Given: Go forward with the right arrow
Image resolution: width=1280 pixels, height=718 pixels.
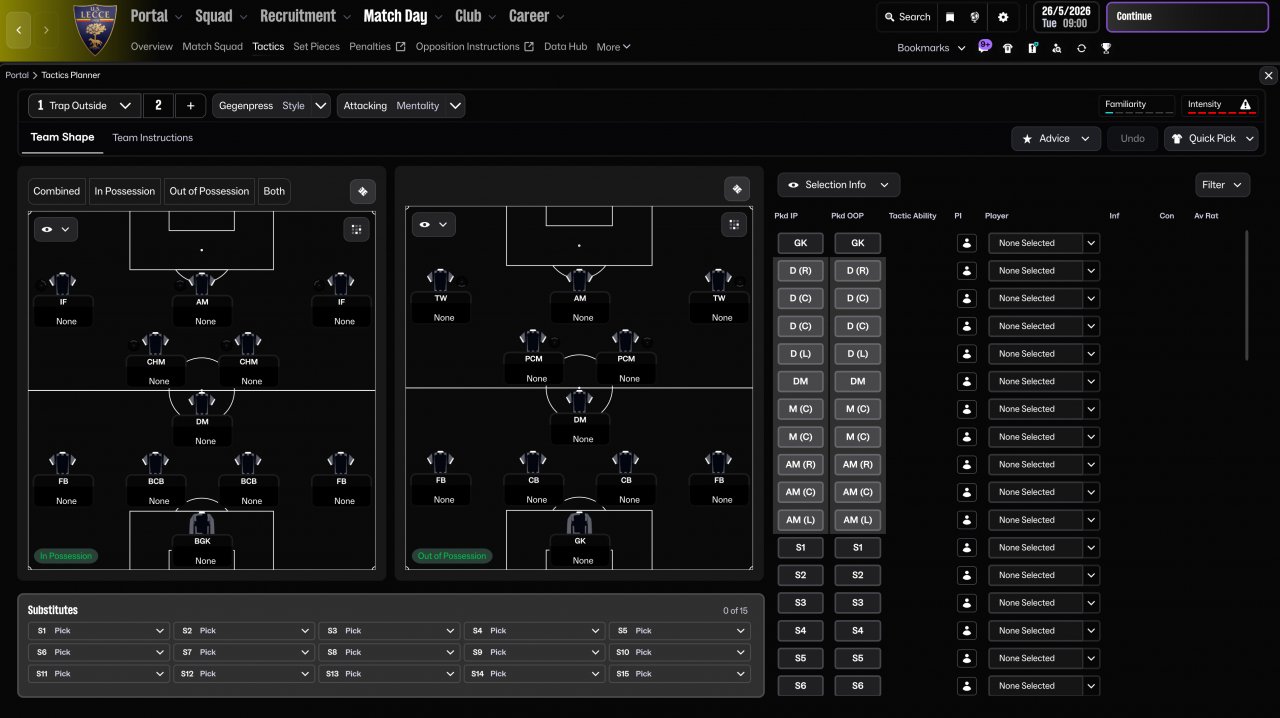Looking at the screenshot, I should click(46, 30).
